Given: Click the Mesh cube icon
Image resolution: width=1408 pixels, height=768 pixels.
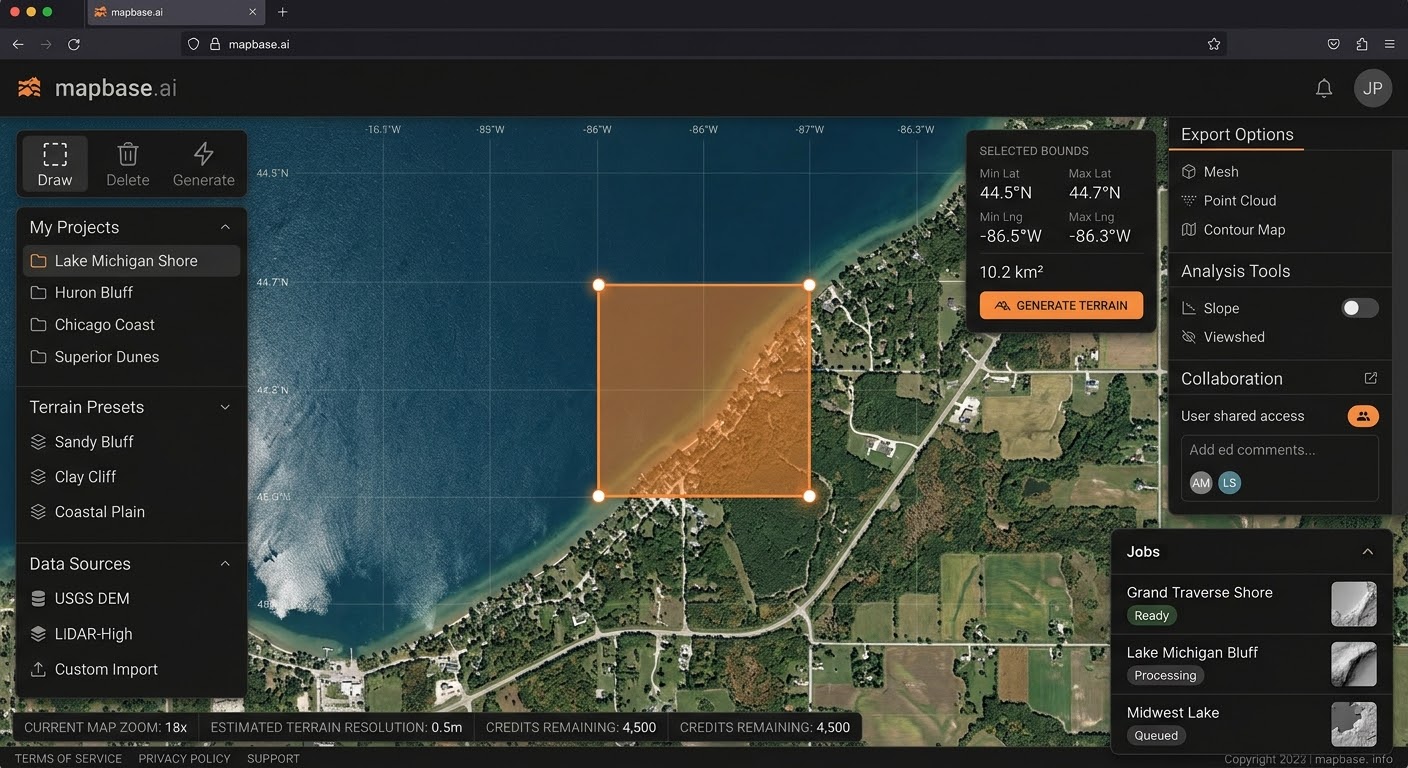Looking at the screenshot, I should [x=1189, y=172].
